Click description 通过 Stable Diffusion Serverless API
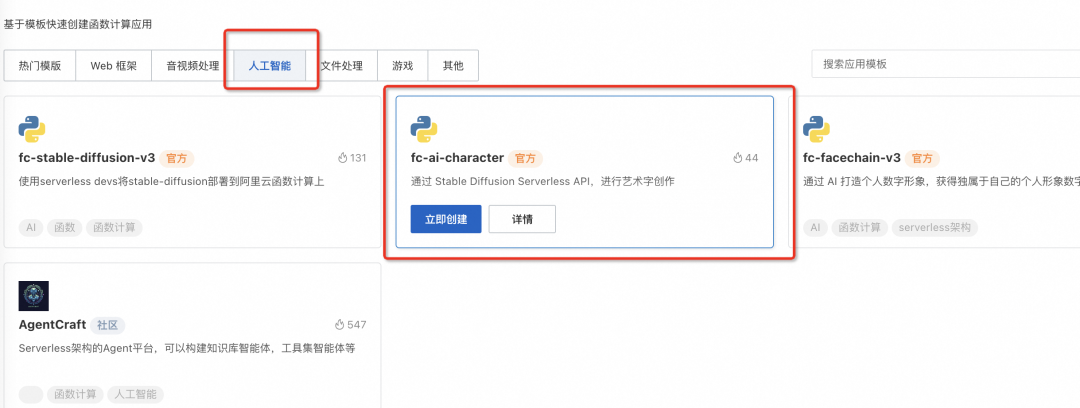 pyautogui.click(x=543, y=182)
